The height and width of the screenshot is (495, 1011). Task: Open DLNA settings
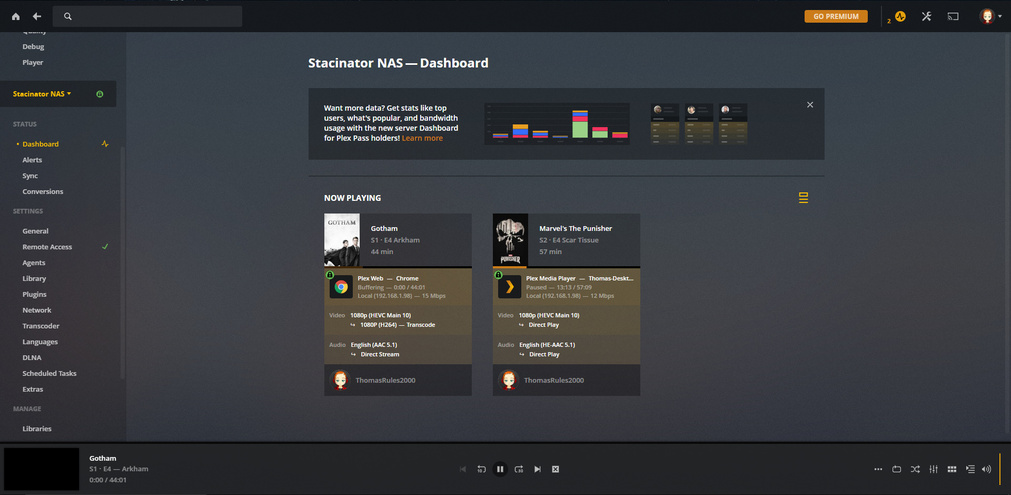32,358
